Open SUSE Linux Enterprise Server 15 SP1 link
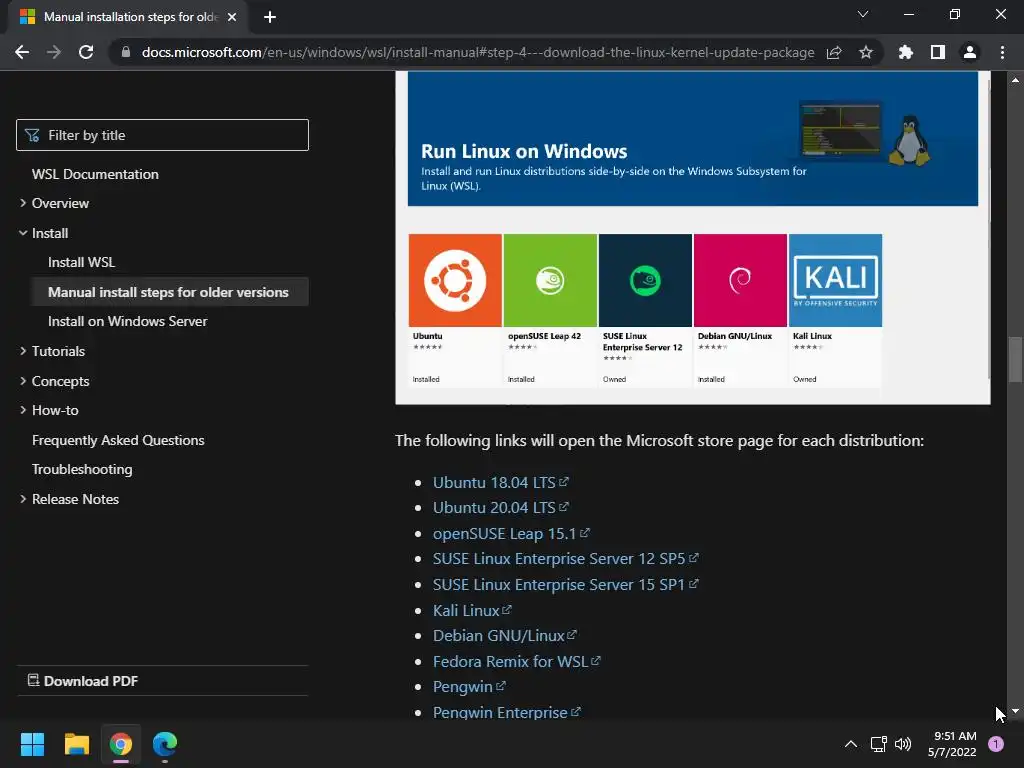This screenshot has height=768, width=1024. coord(566,584)
